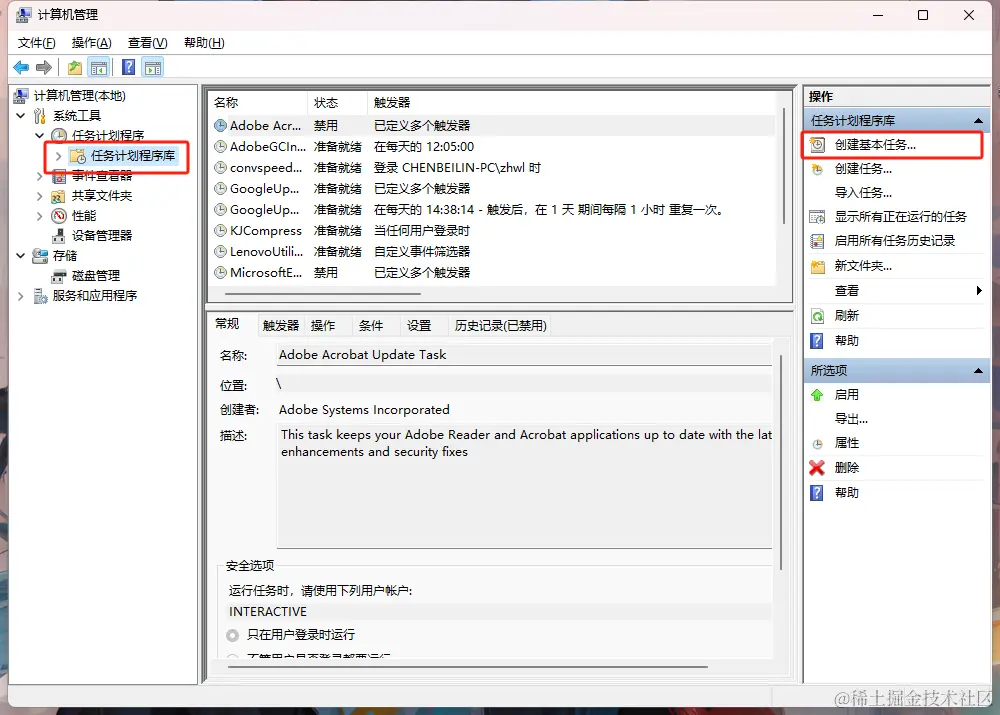Expand the 服务和应用程序 tree node
1000x715 pixels.
pyautogui.click(x=21, y=296)
